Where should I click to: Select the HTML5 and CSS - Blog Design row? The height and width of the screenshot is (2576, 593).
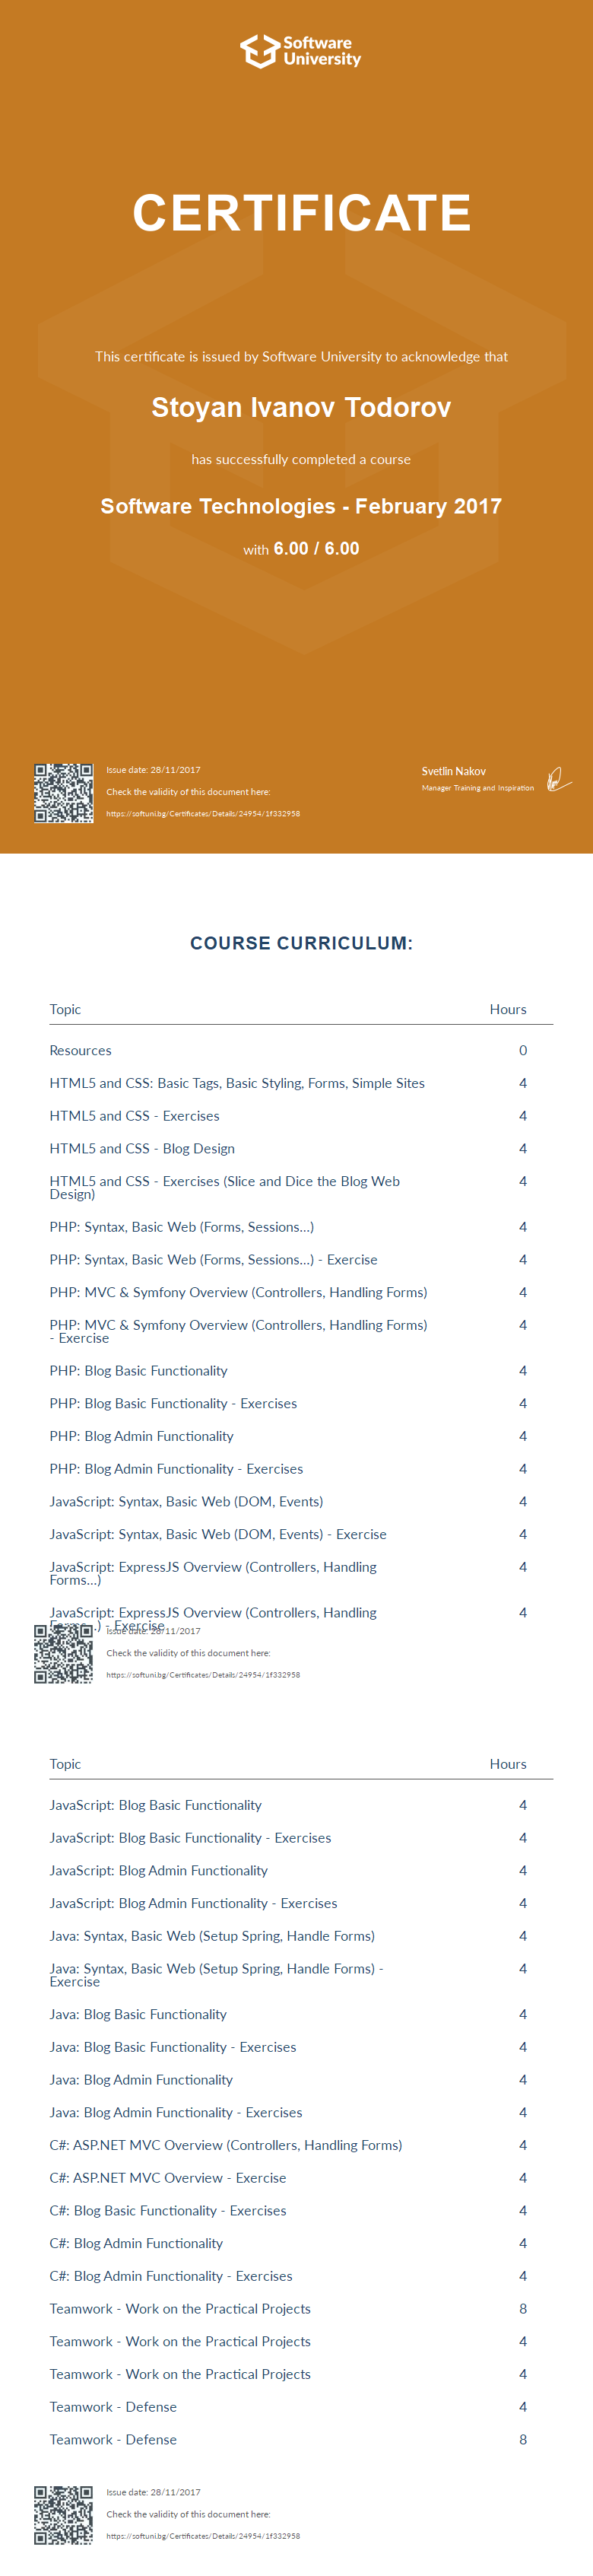142,1149
